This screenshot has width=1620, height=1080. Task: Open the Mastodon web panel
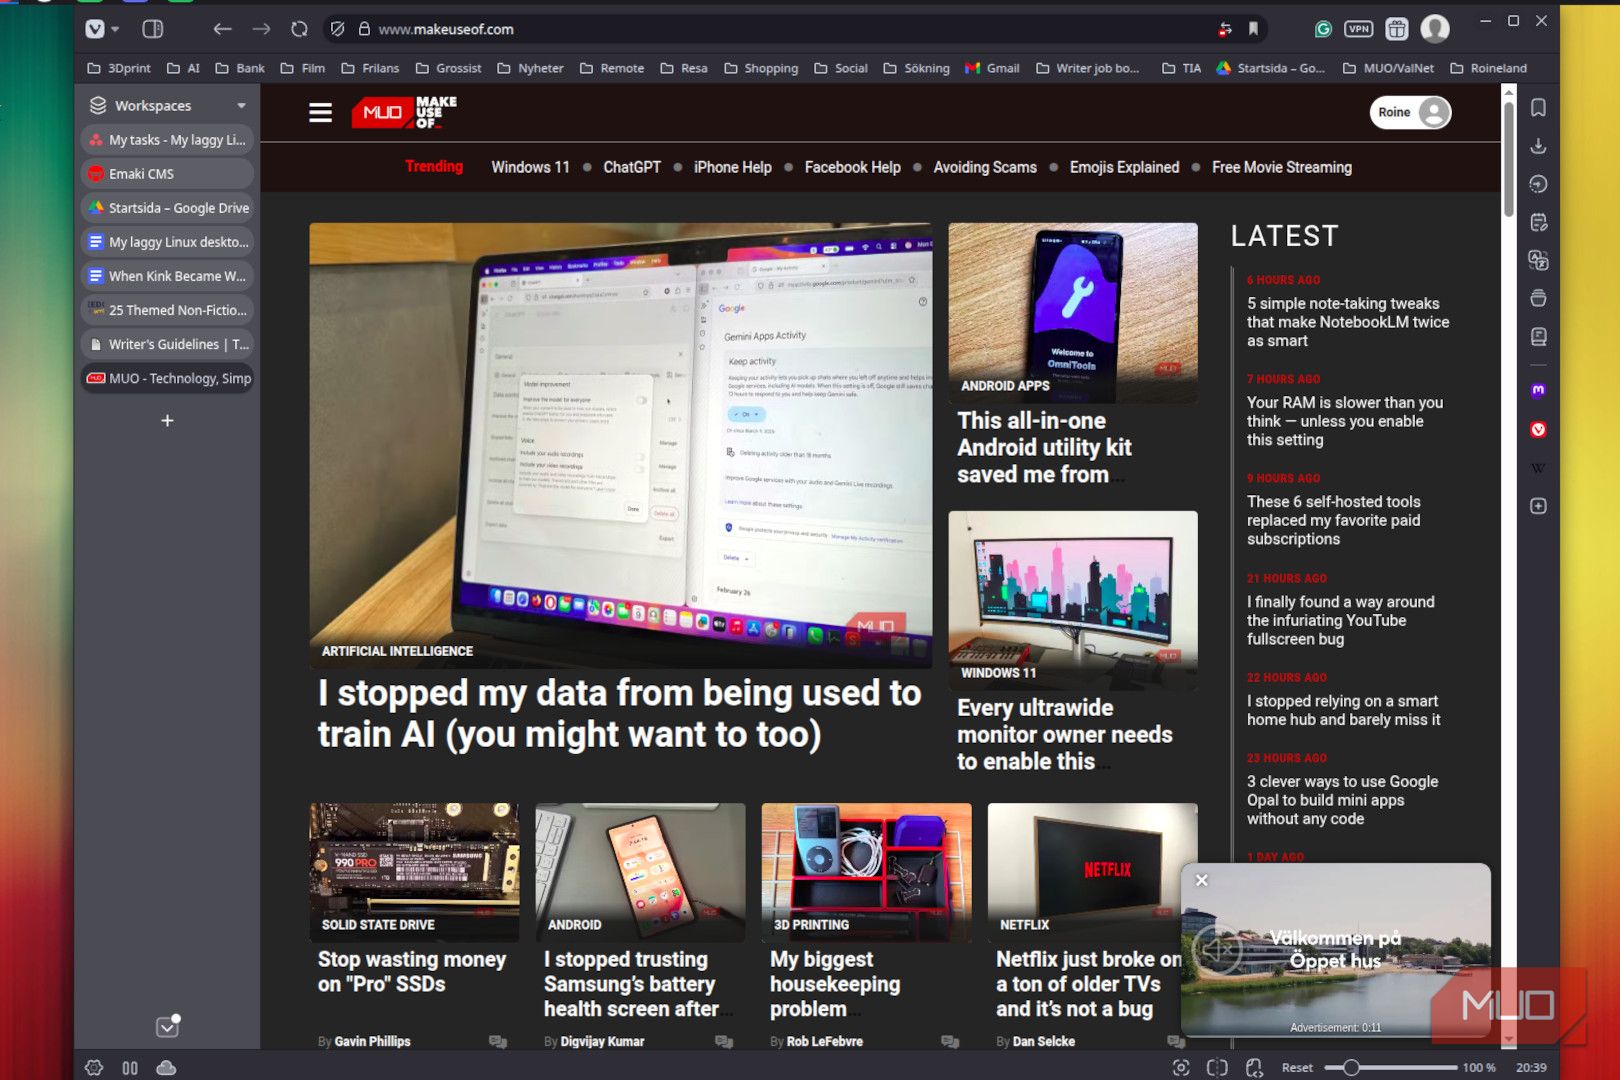[x=1539, y=390]
